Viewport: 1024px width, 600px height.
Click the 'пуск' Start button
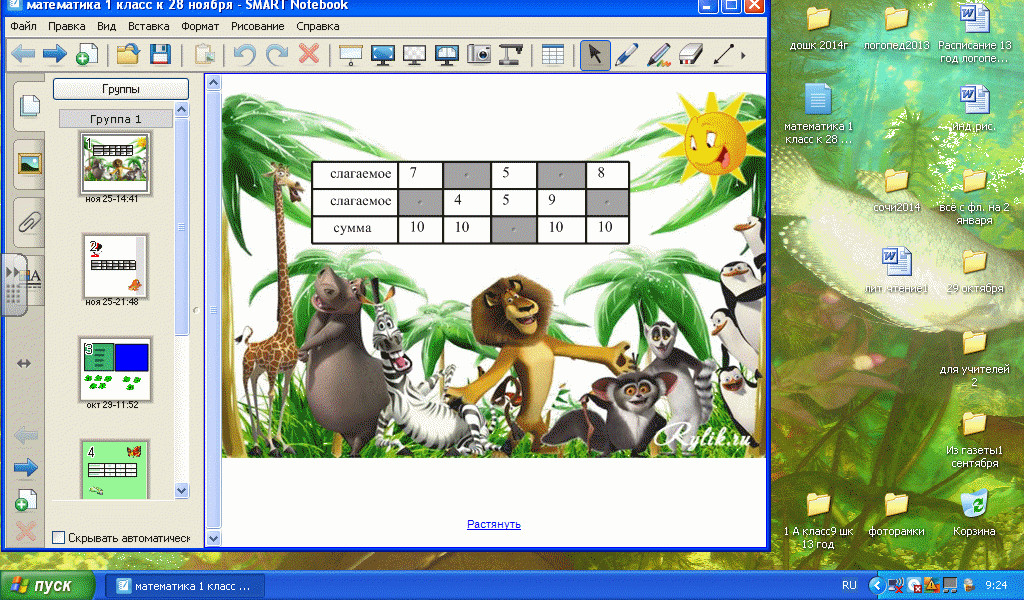click(x=48, y=585)
